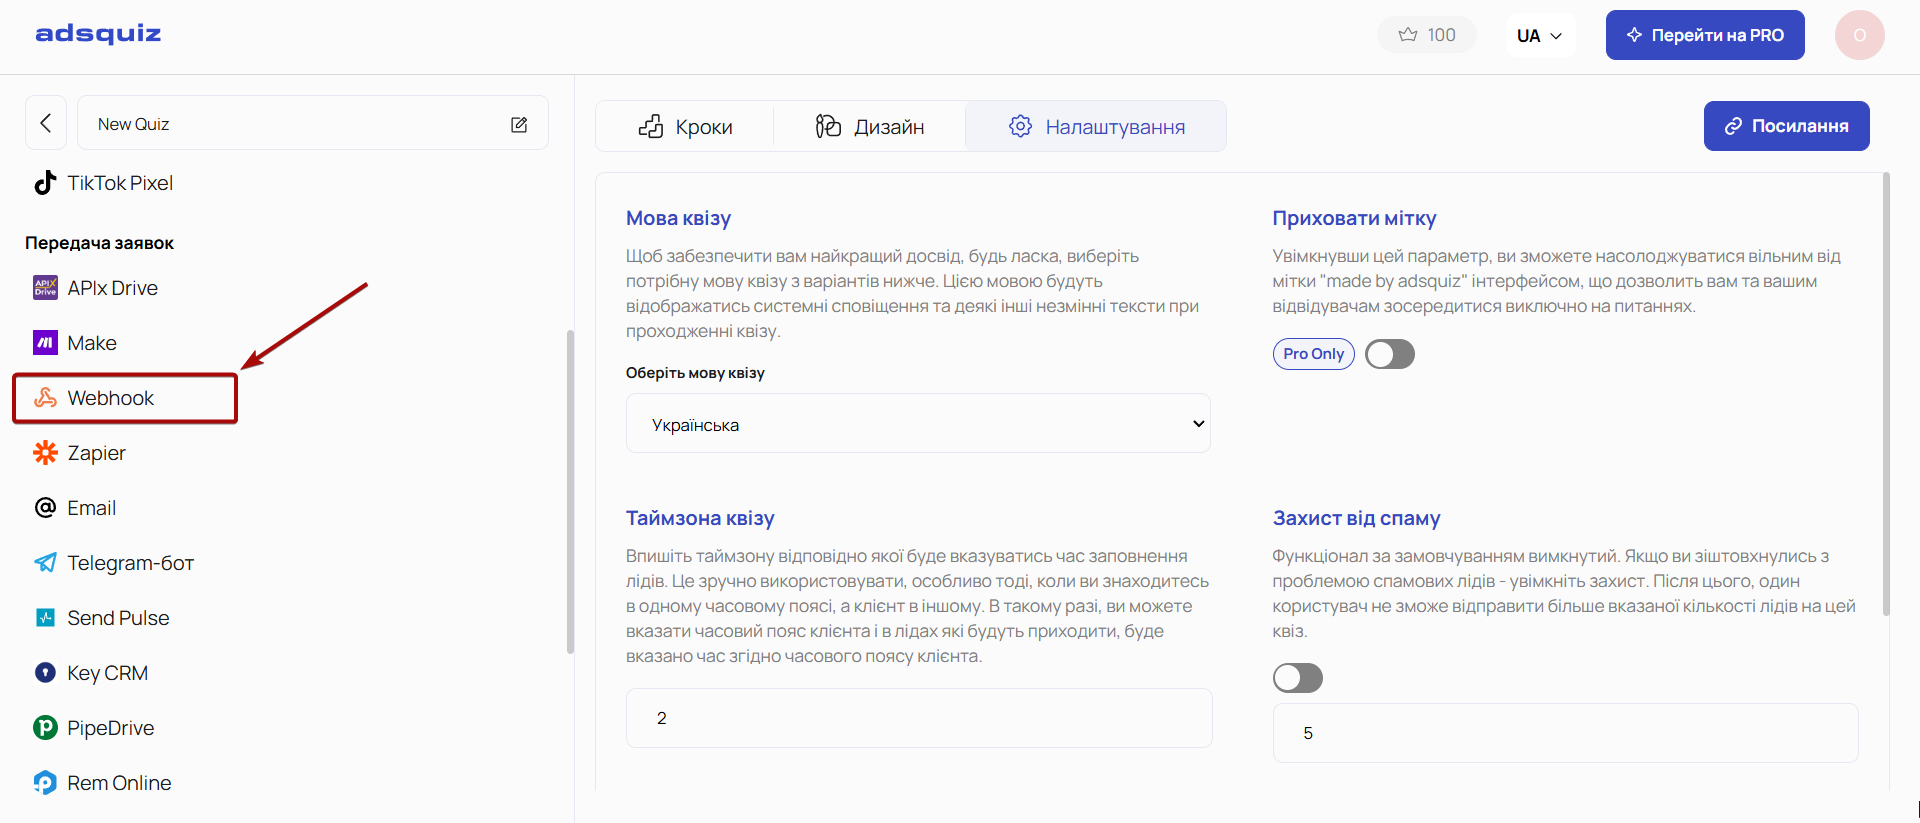Open the UA language dropdown
The width and height of the screenshot is (1920, 823).
1540,35
